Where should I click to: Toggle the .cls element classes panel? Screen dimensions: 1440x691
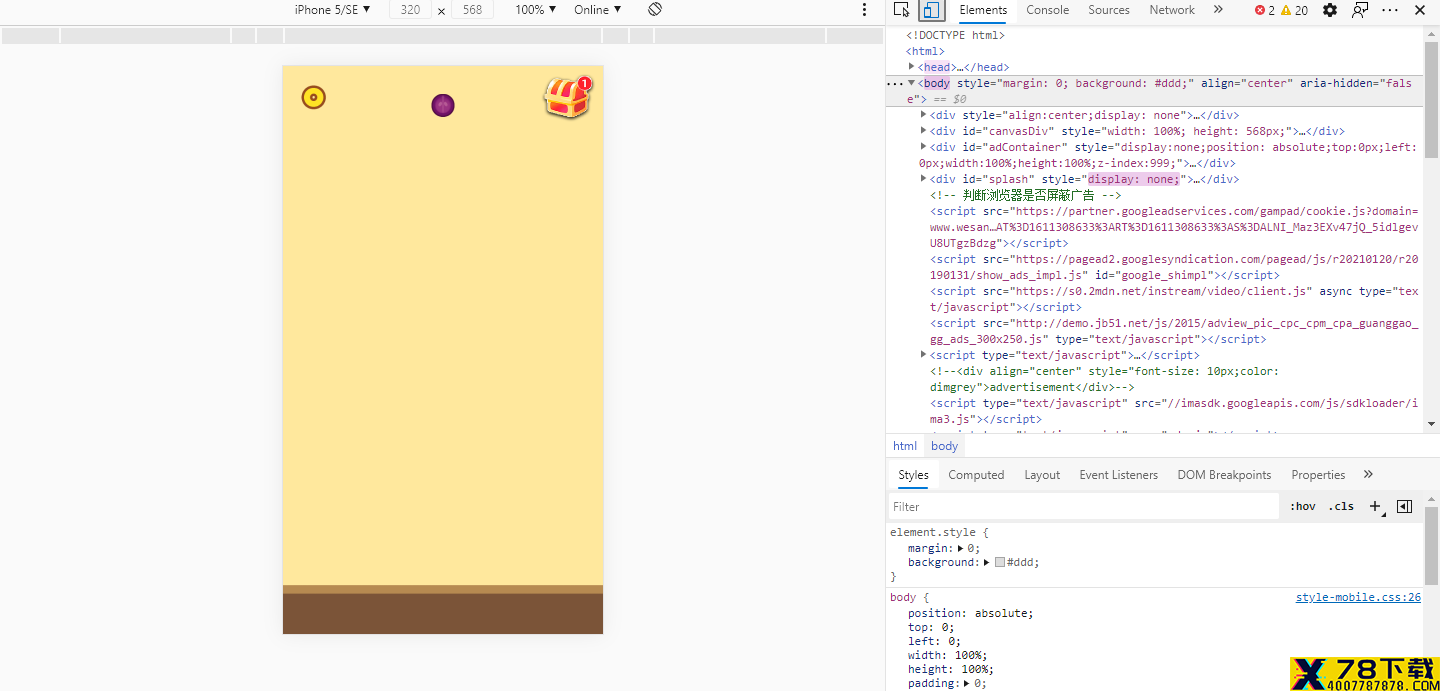(1341, 506)
